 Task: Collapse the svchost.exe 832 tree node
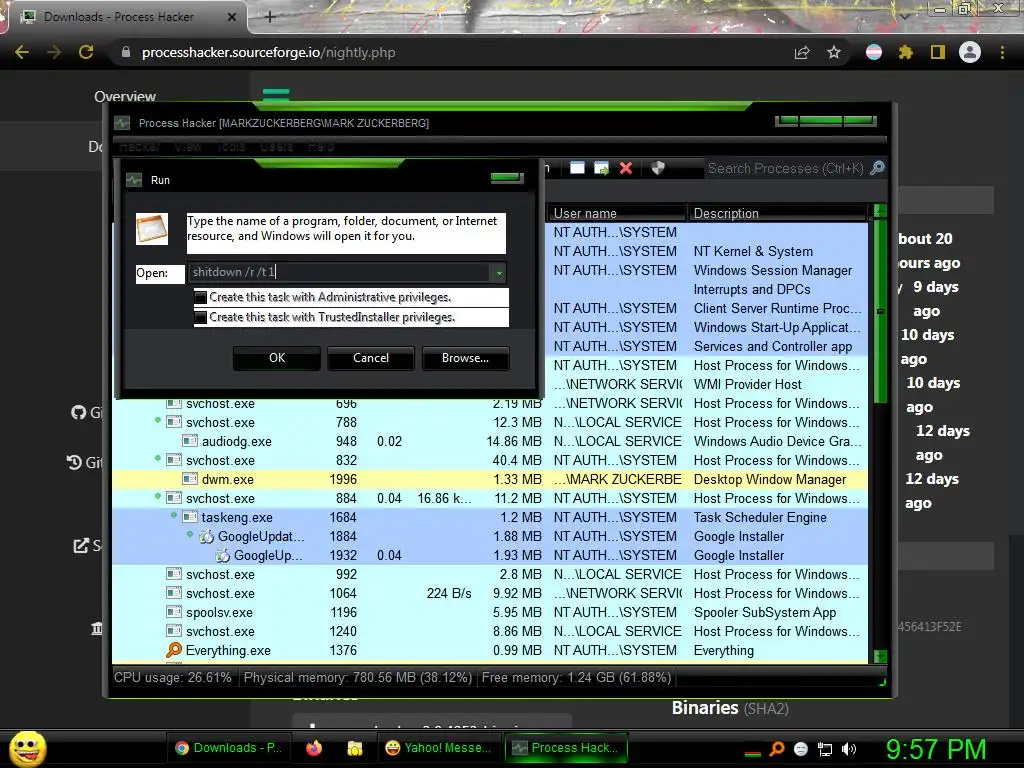(x=158, y=458)
